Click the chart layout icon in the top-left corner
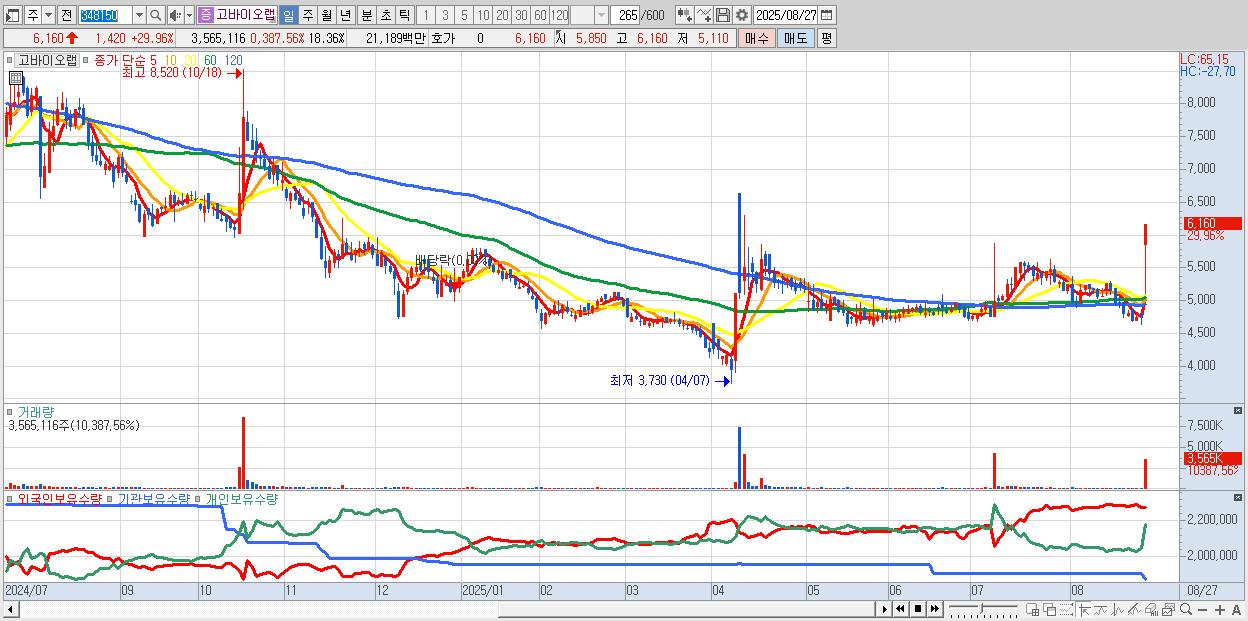The height and width of the screenshot is (621, 1248). 11,15
